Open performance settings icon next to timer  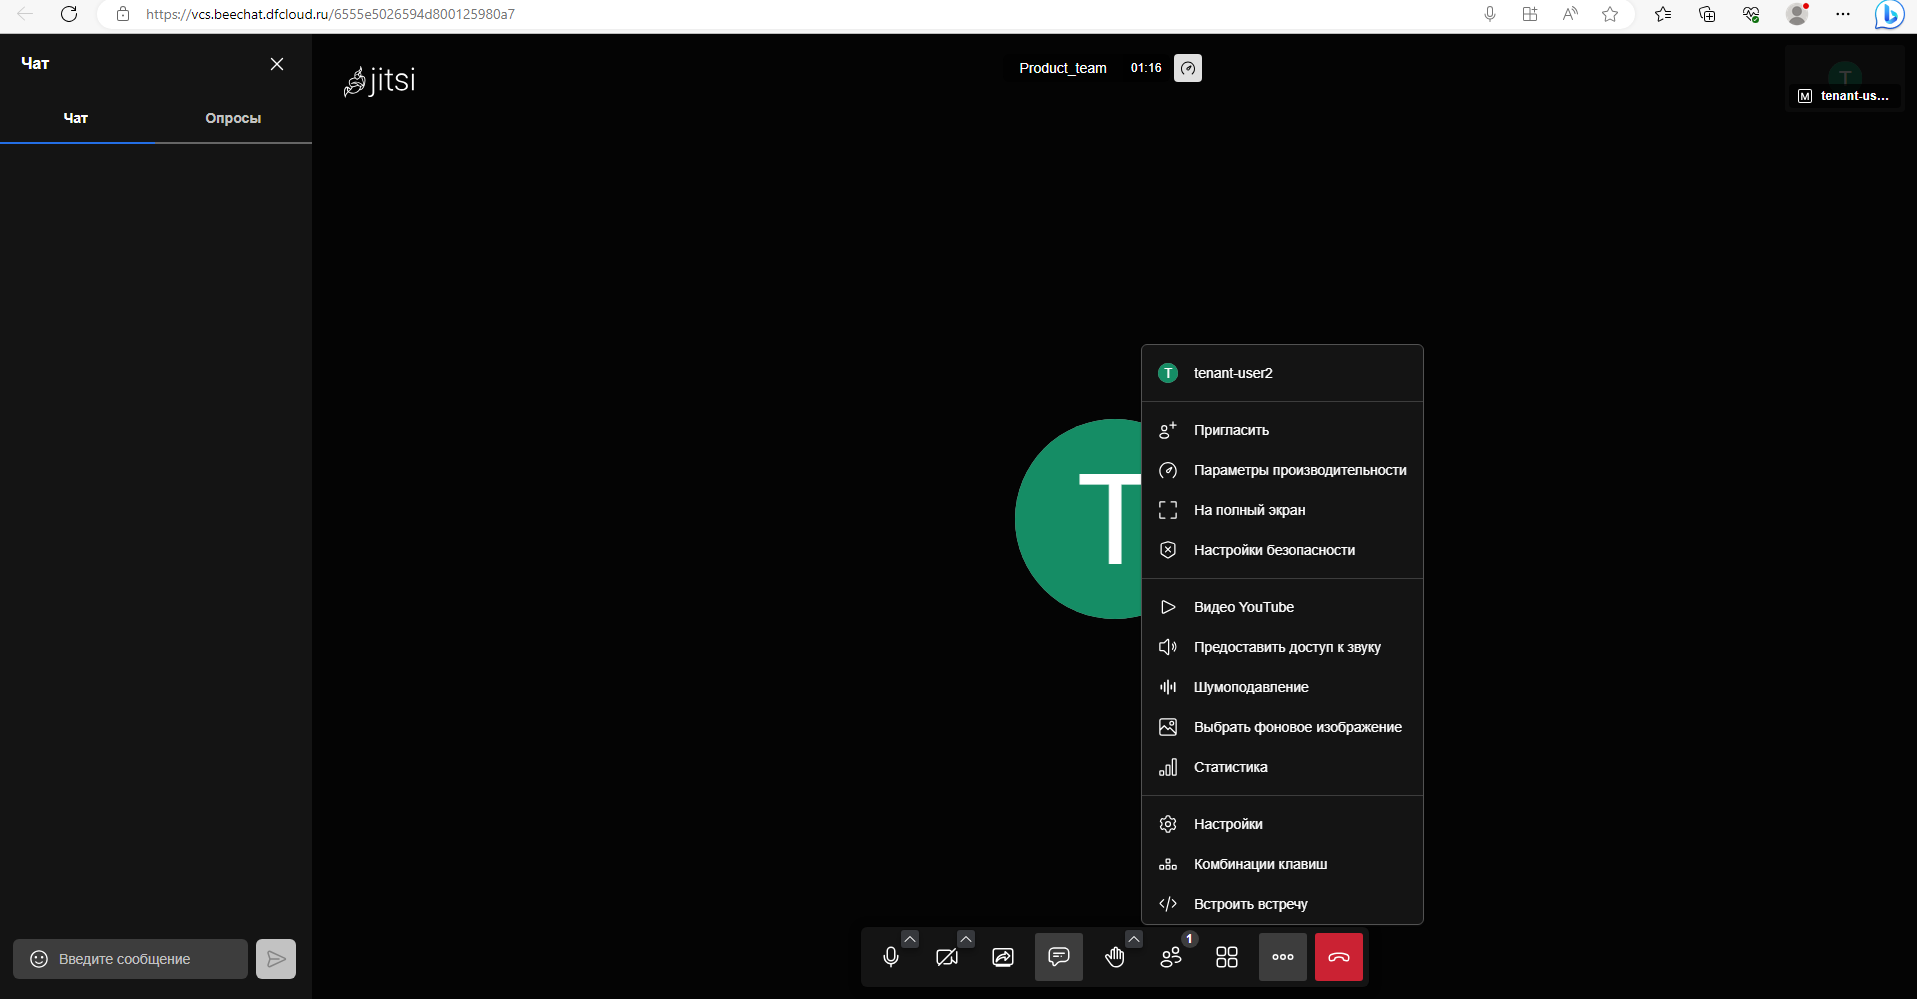(x=1188, y=68)
